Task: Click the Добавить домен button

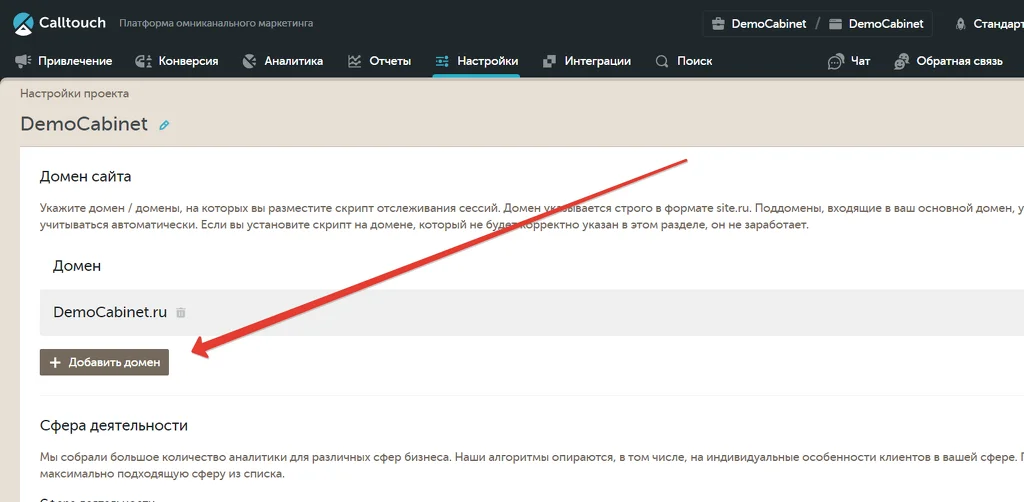Action: [x=104, y=362]
